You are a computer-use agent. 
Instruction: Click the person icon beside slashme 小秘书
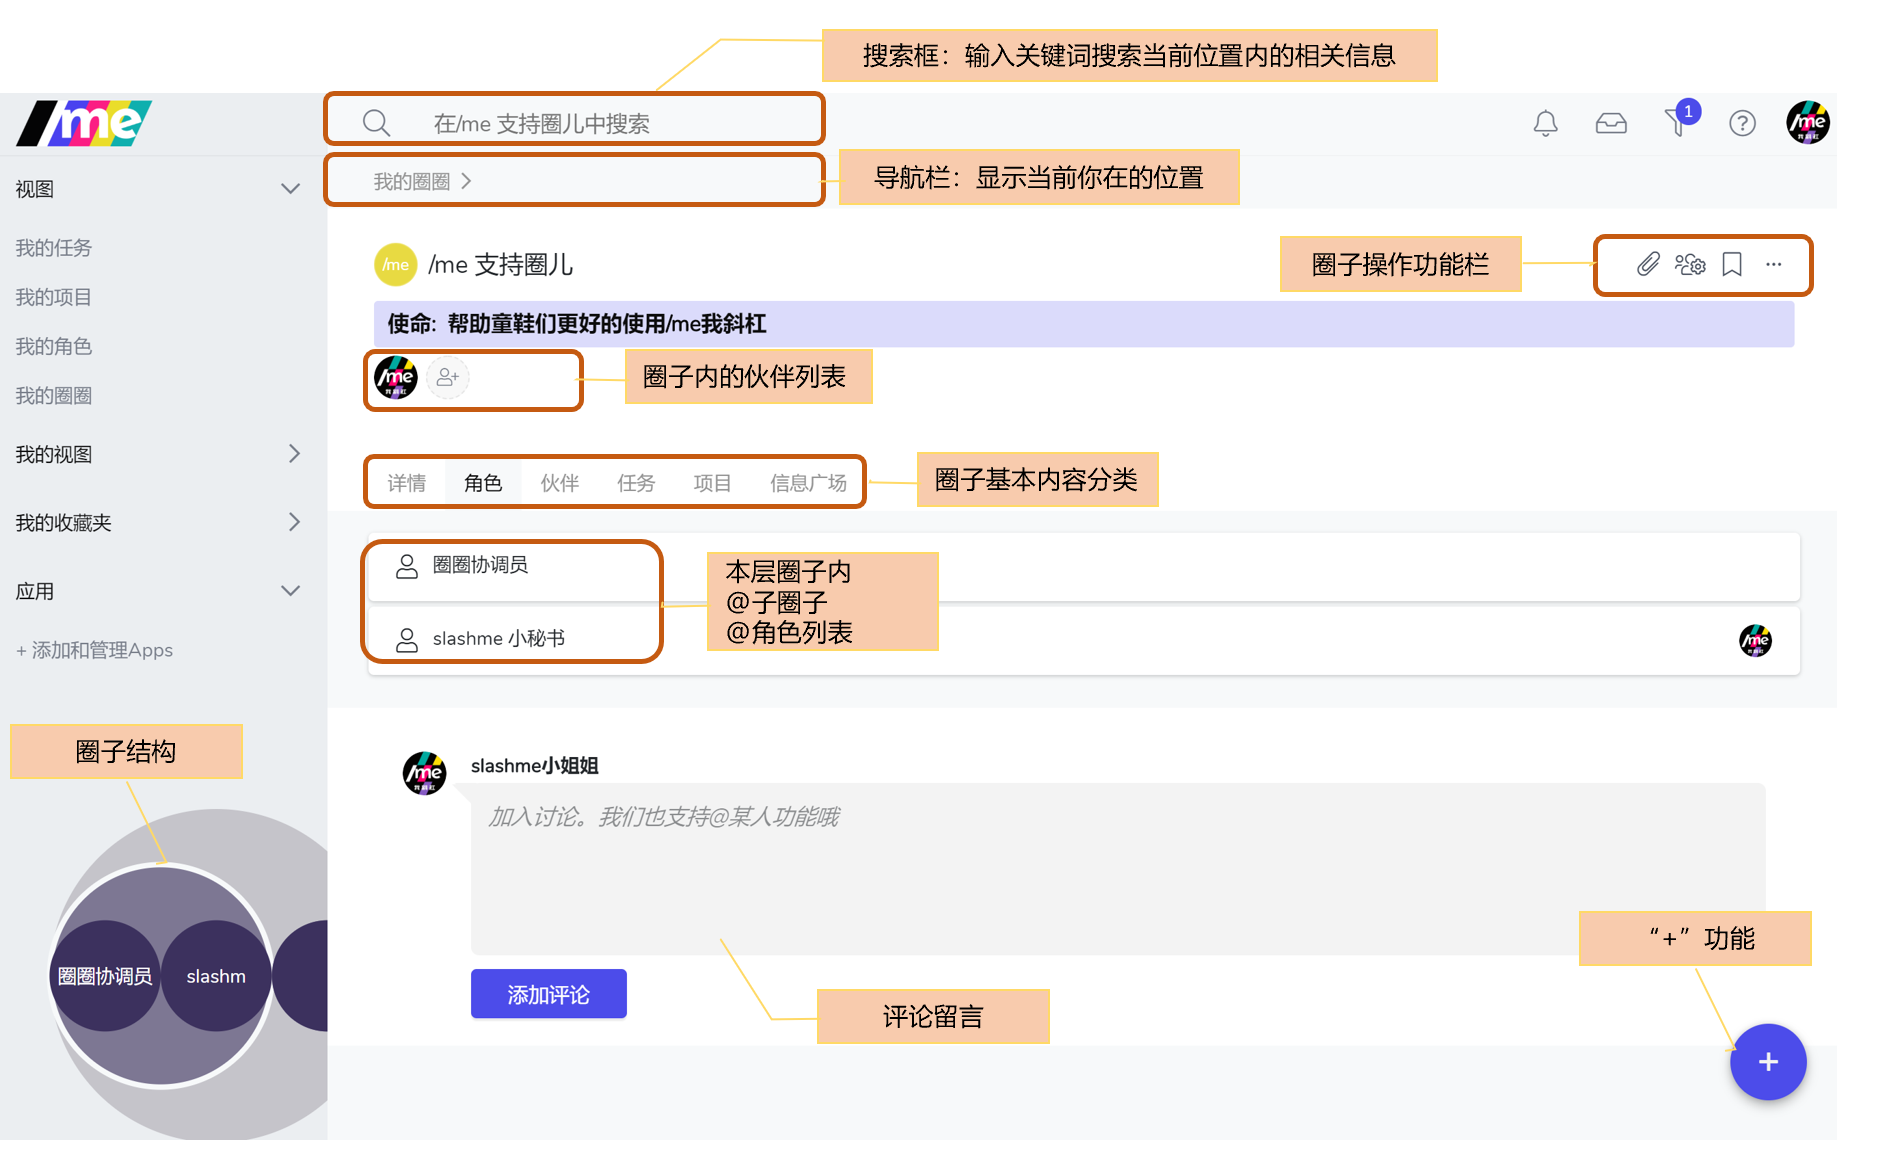(407, 640)
